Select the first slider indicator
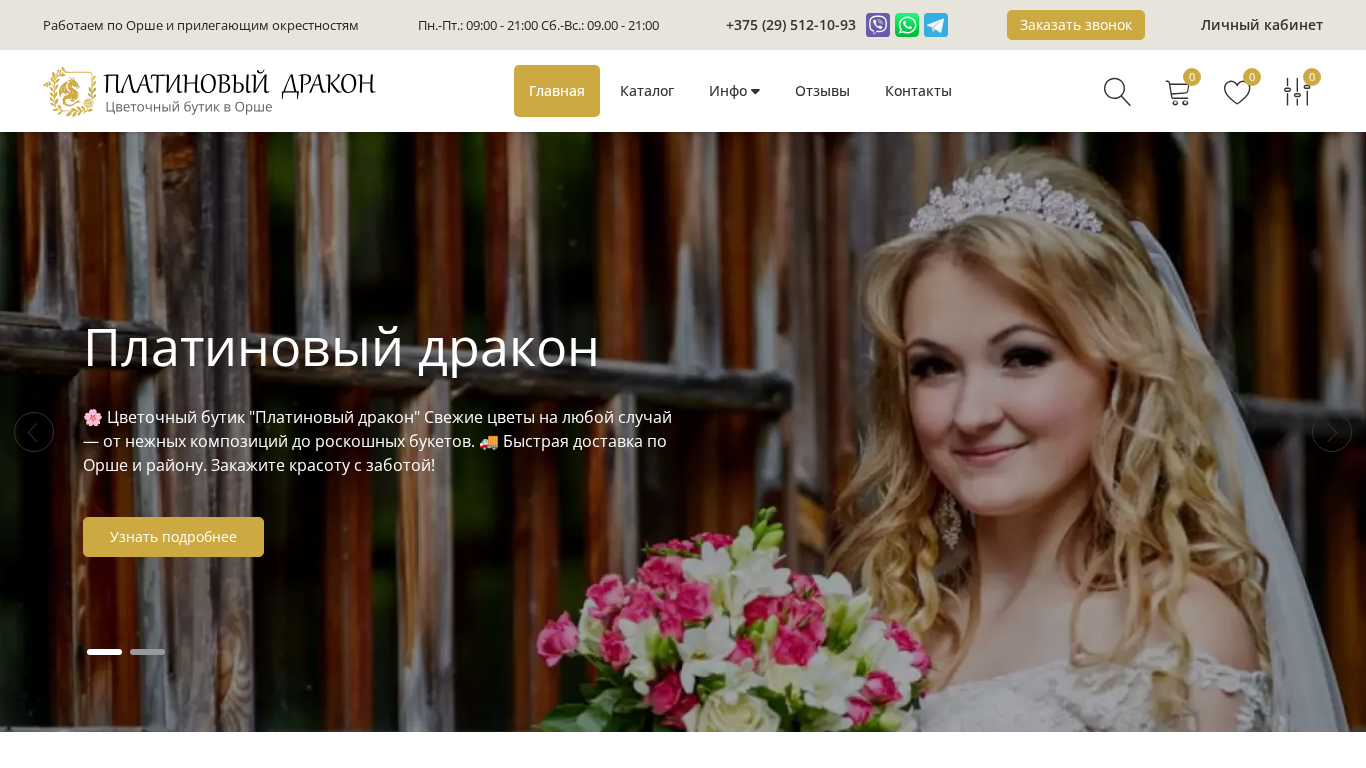 tap(104, 652)
